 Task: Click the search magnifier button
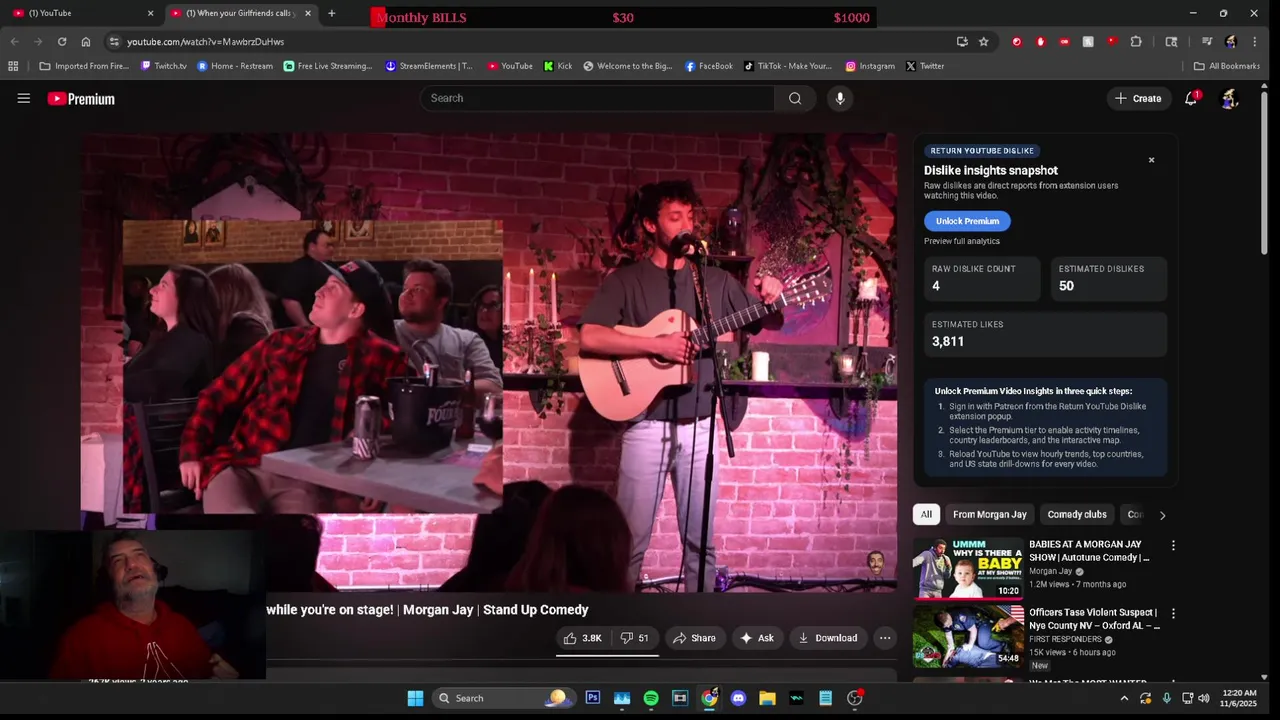point(795,98)
